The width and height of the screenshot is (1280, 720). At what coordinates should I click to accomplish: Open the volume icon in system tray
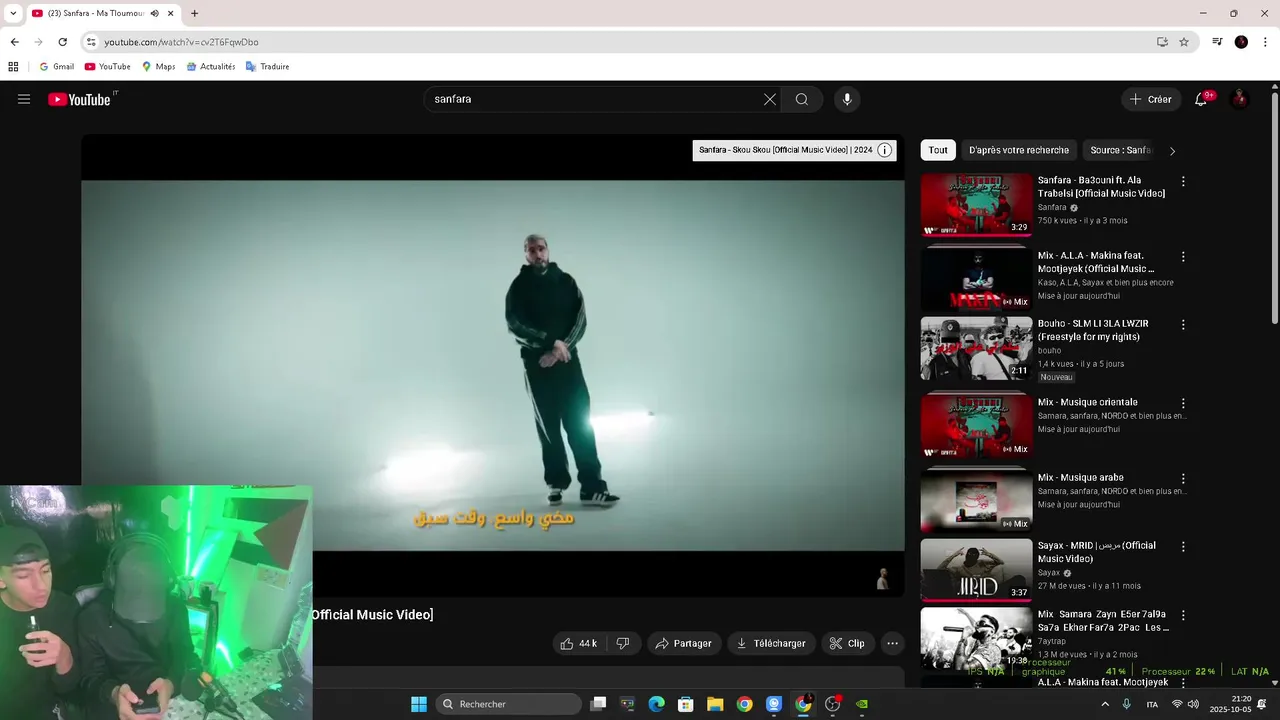pyautogui.click(x=1193, y=704)
